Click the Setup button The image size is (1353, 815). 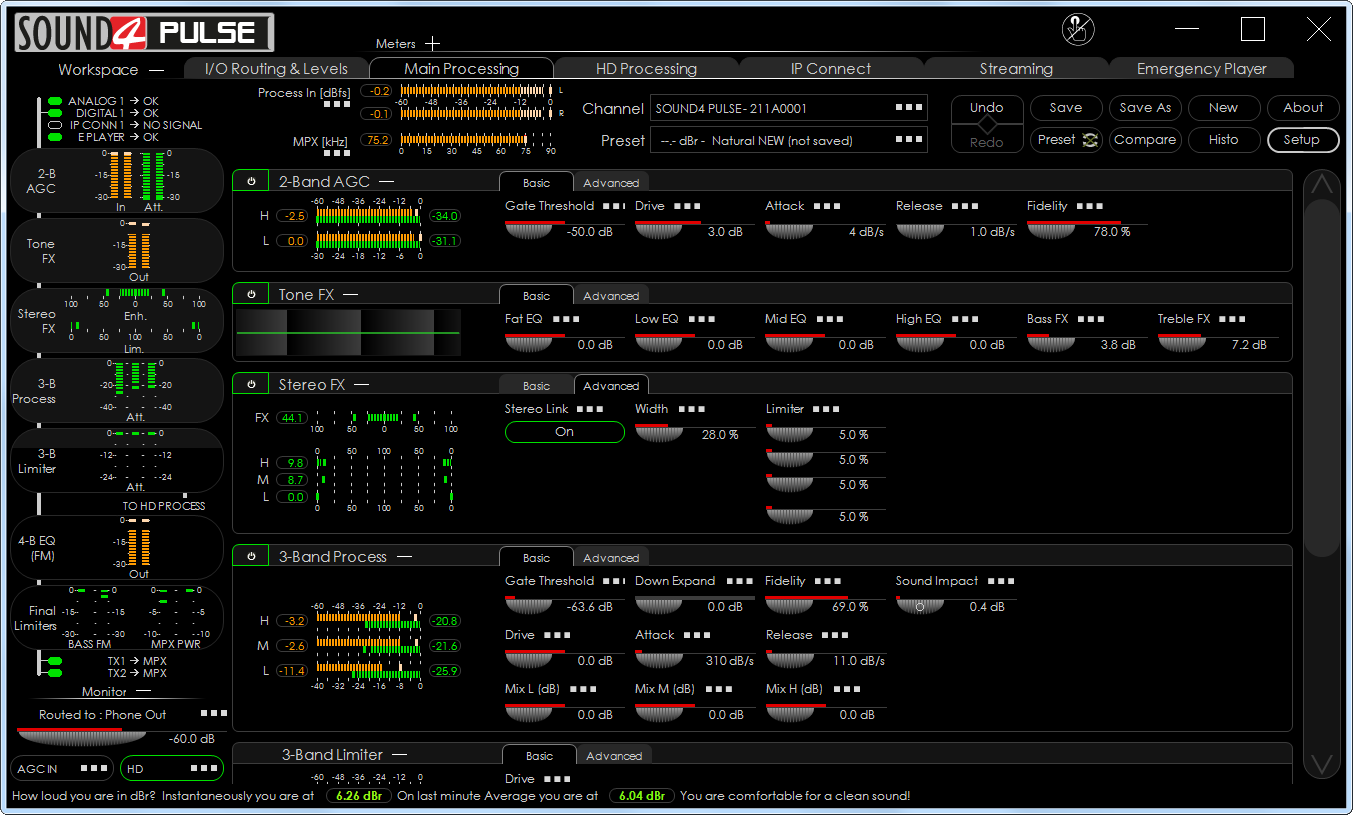pyautogui.click(x=1302, y=140)
